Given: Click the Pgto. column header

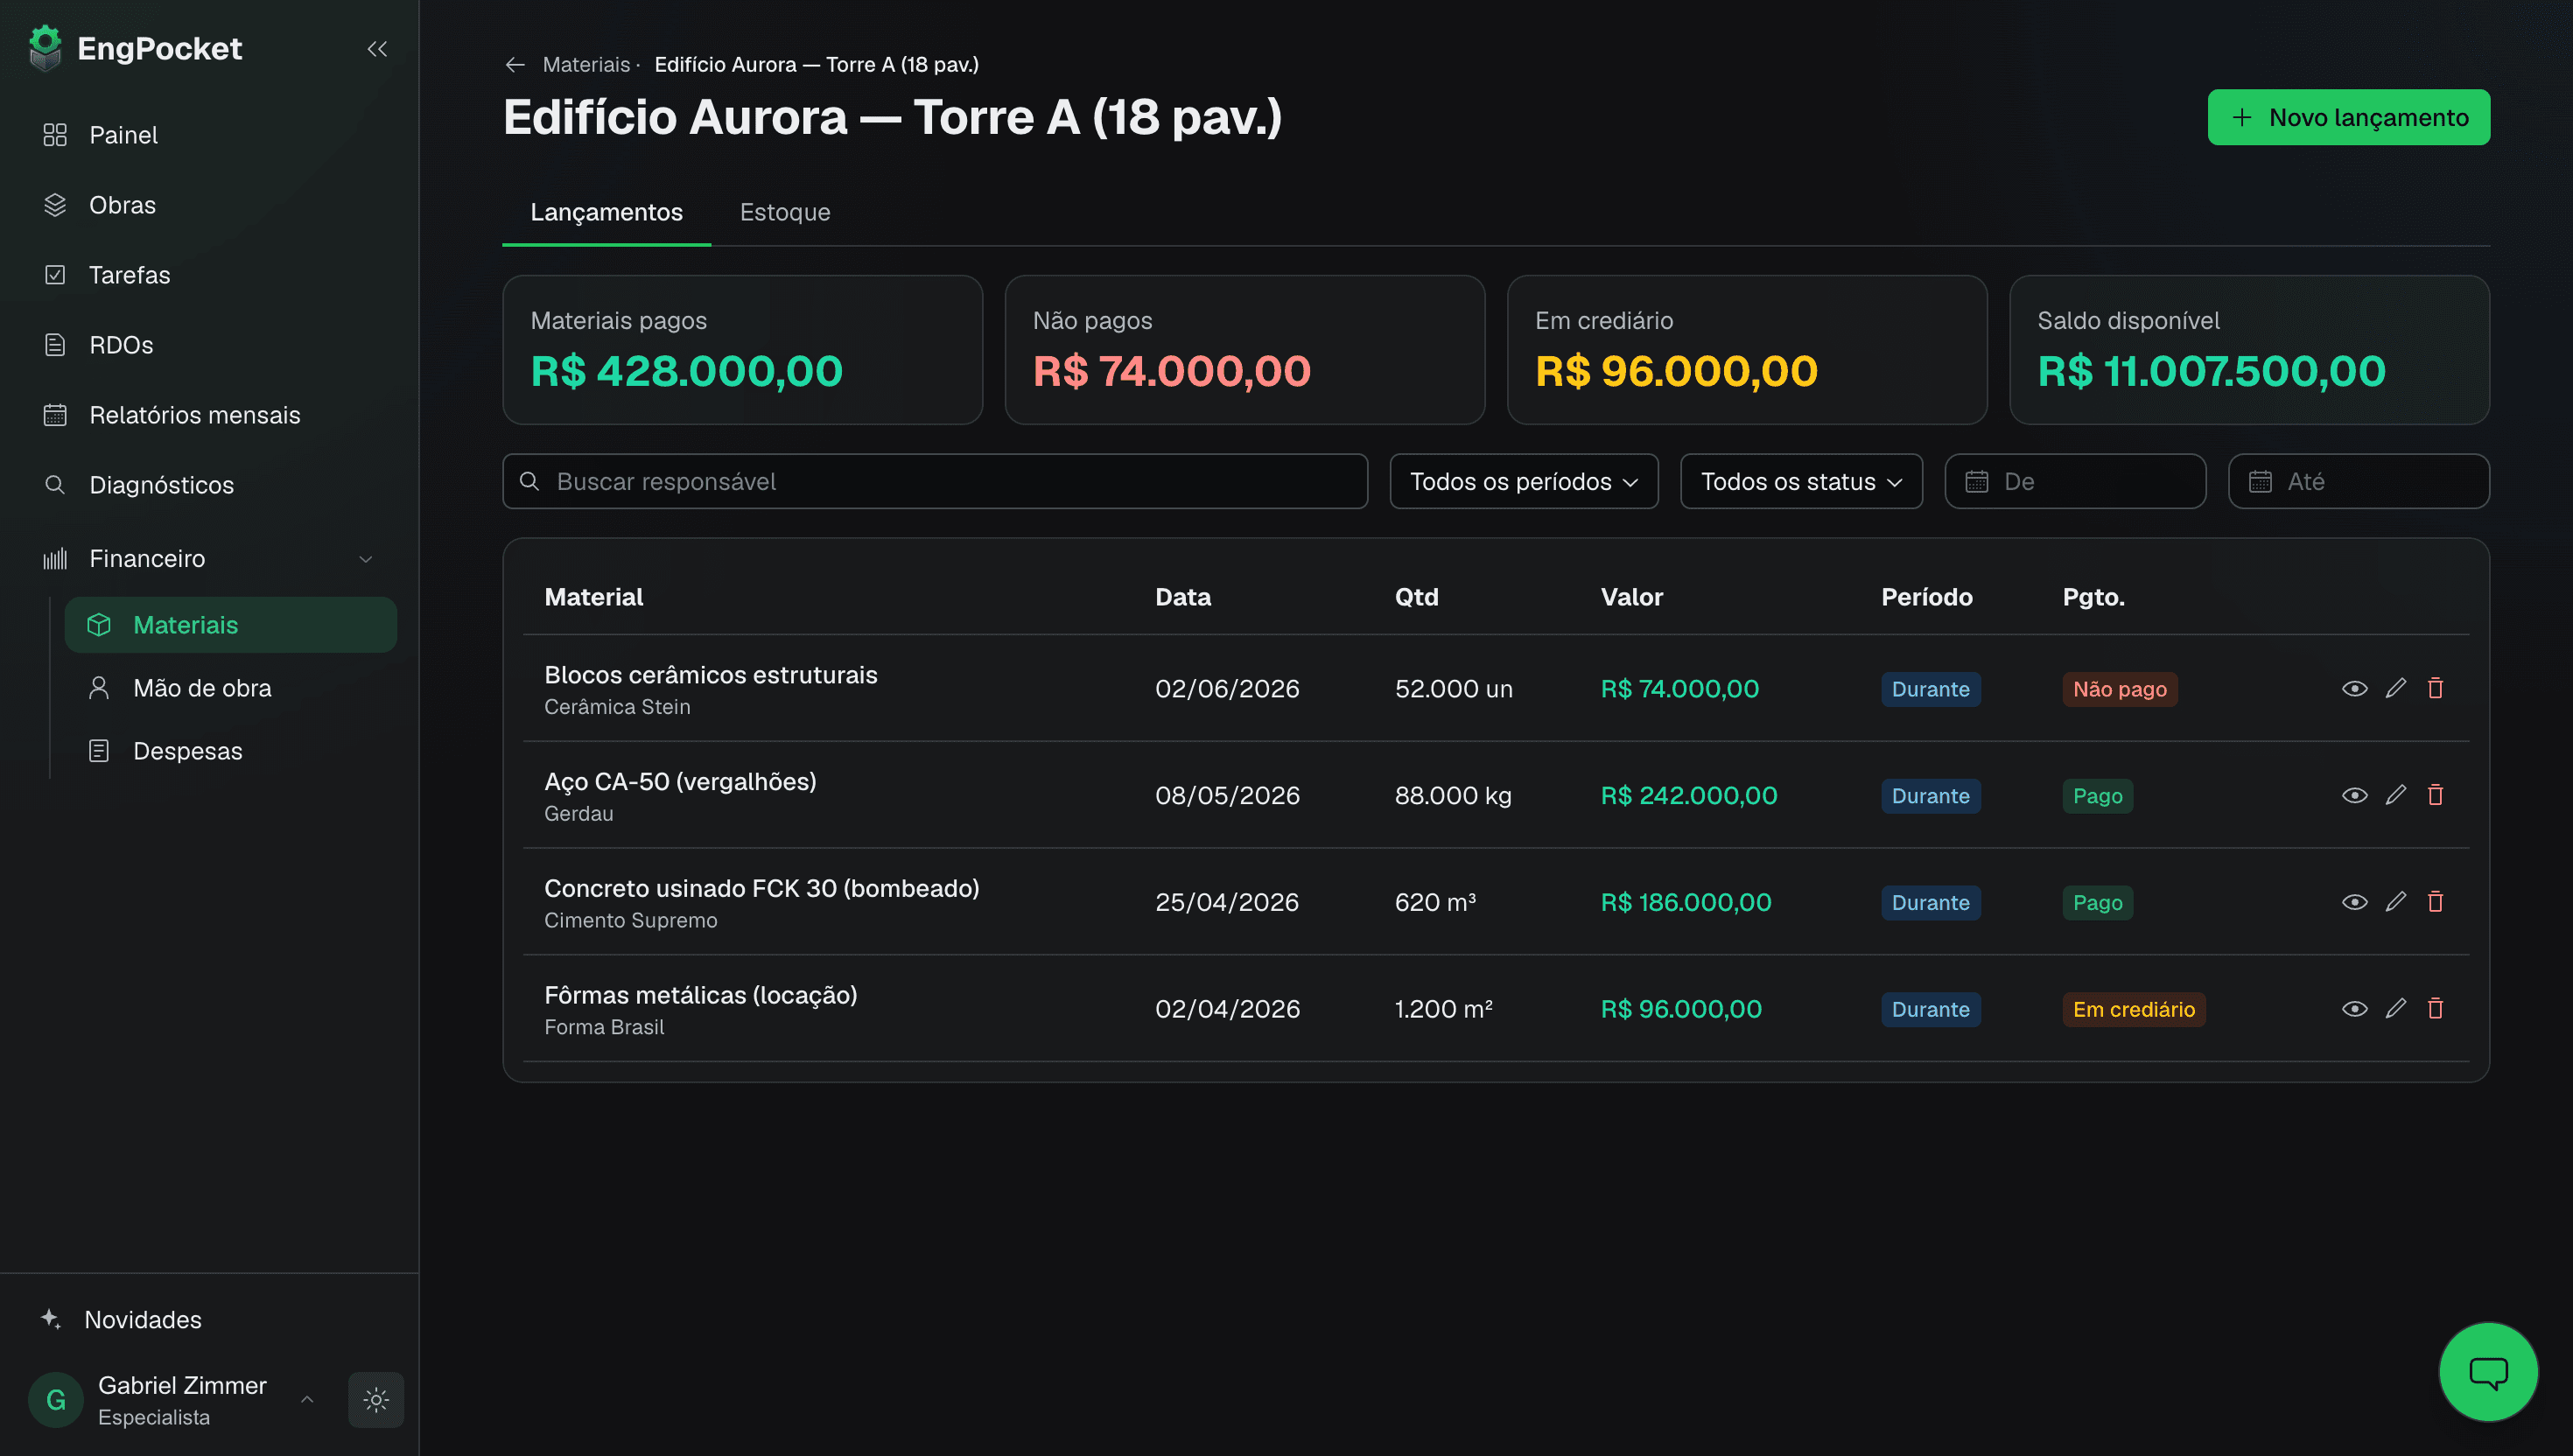Looking at the screenshot, I should [x=2093, y=597].
